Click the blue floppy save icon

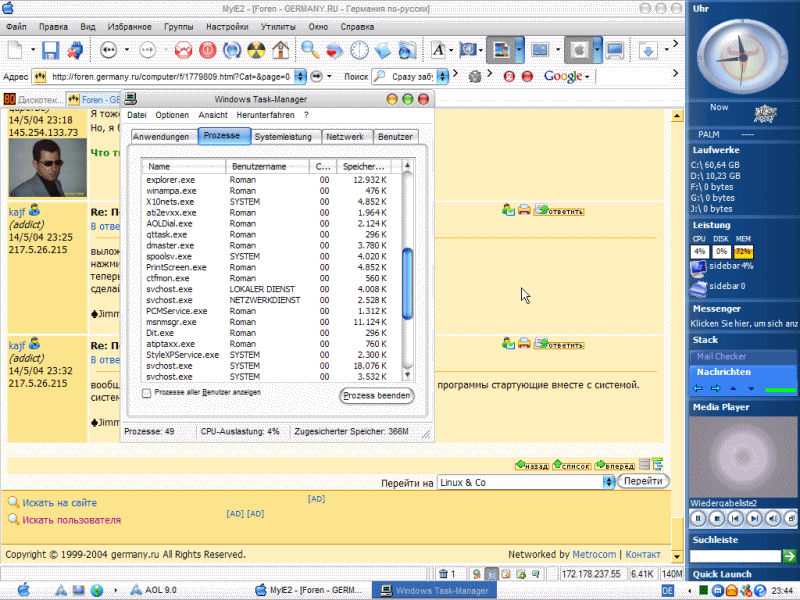click(x=50, y=50)
